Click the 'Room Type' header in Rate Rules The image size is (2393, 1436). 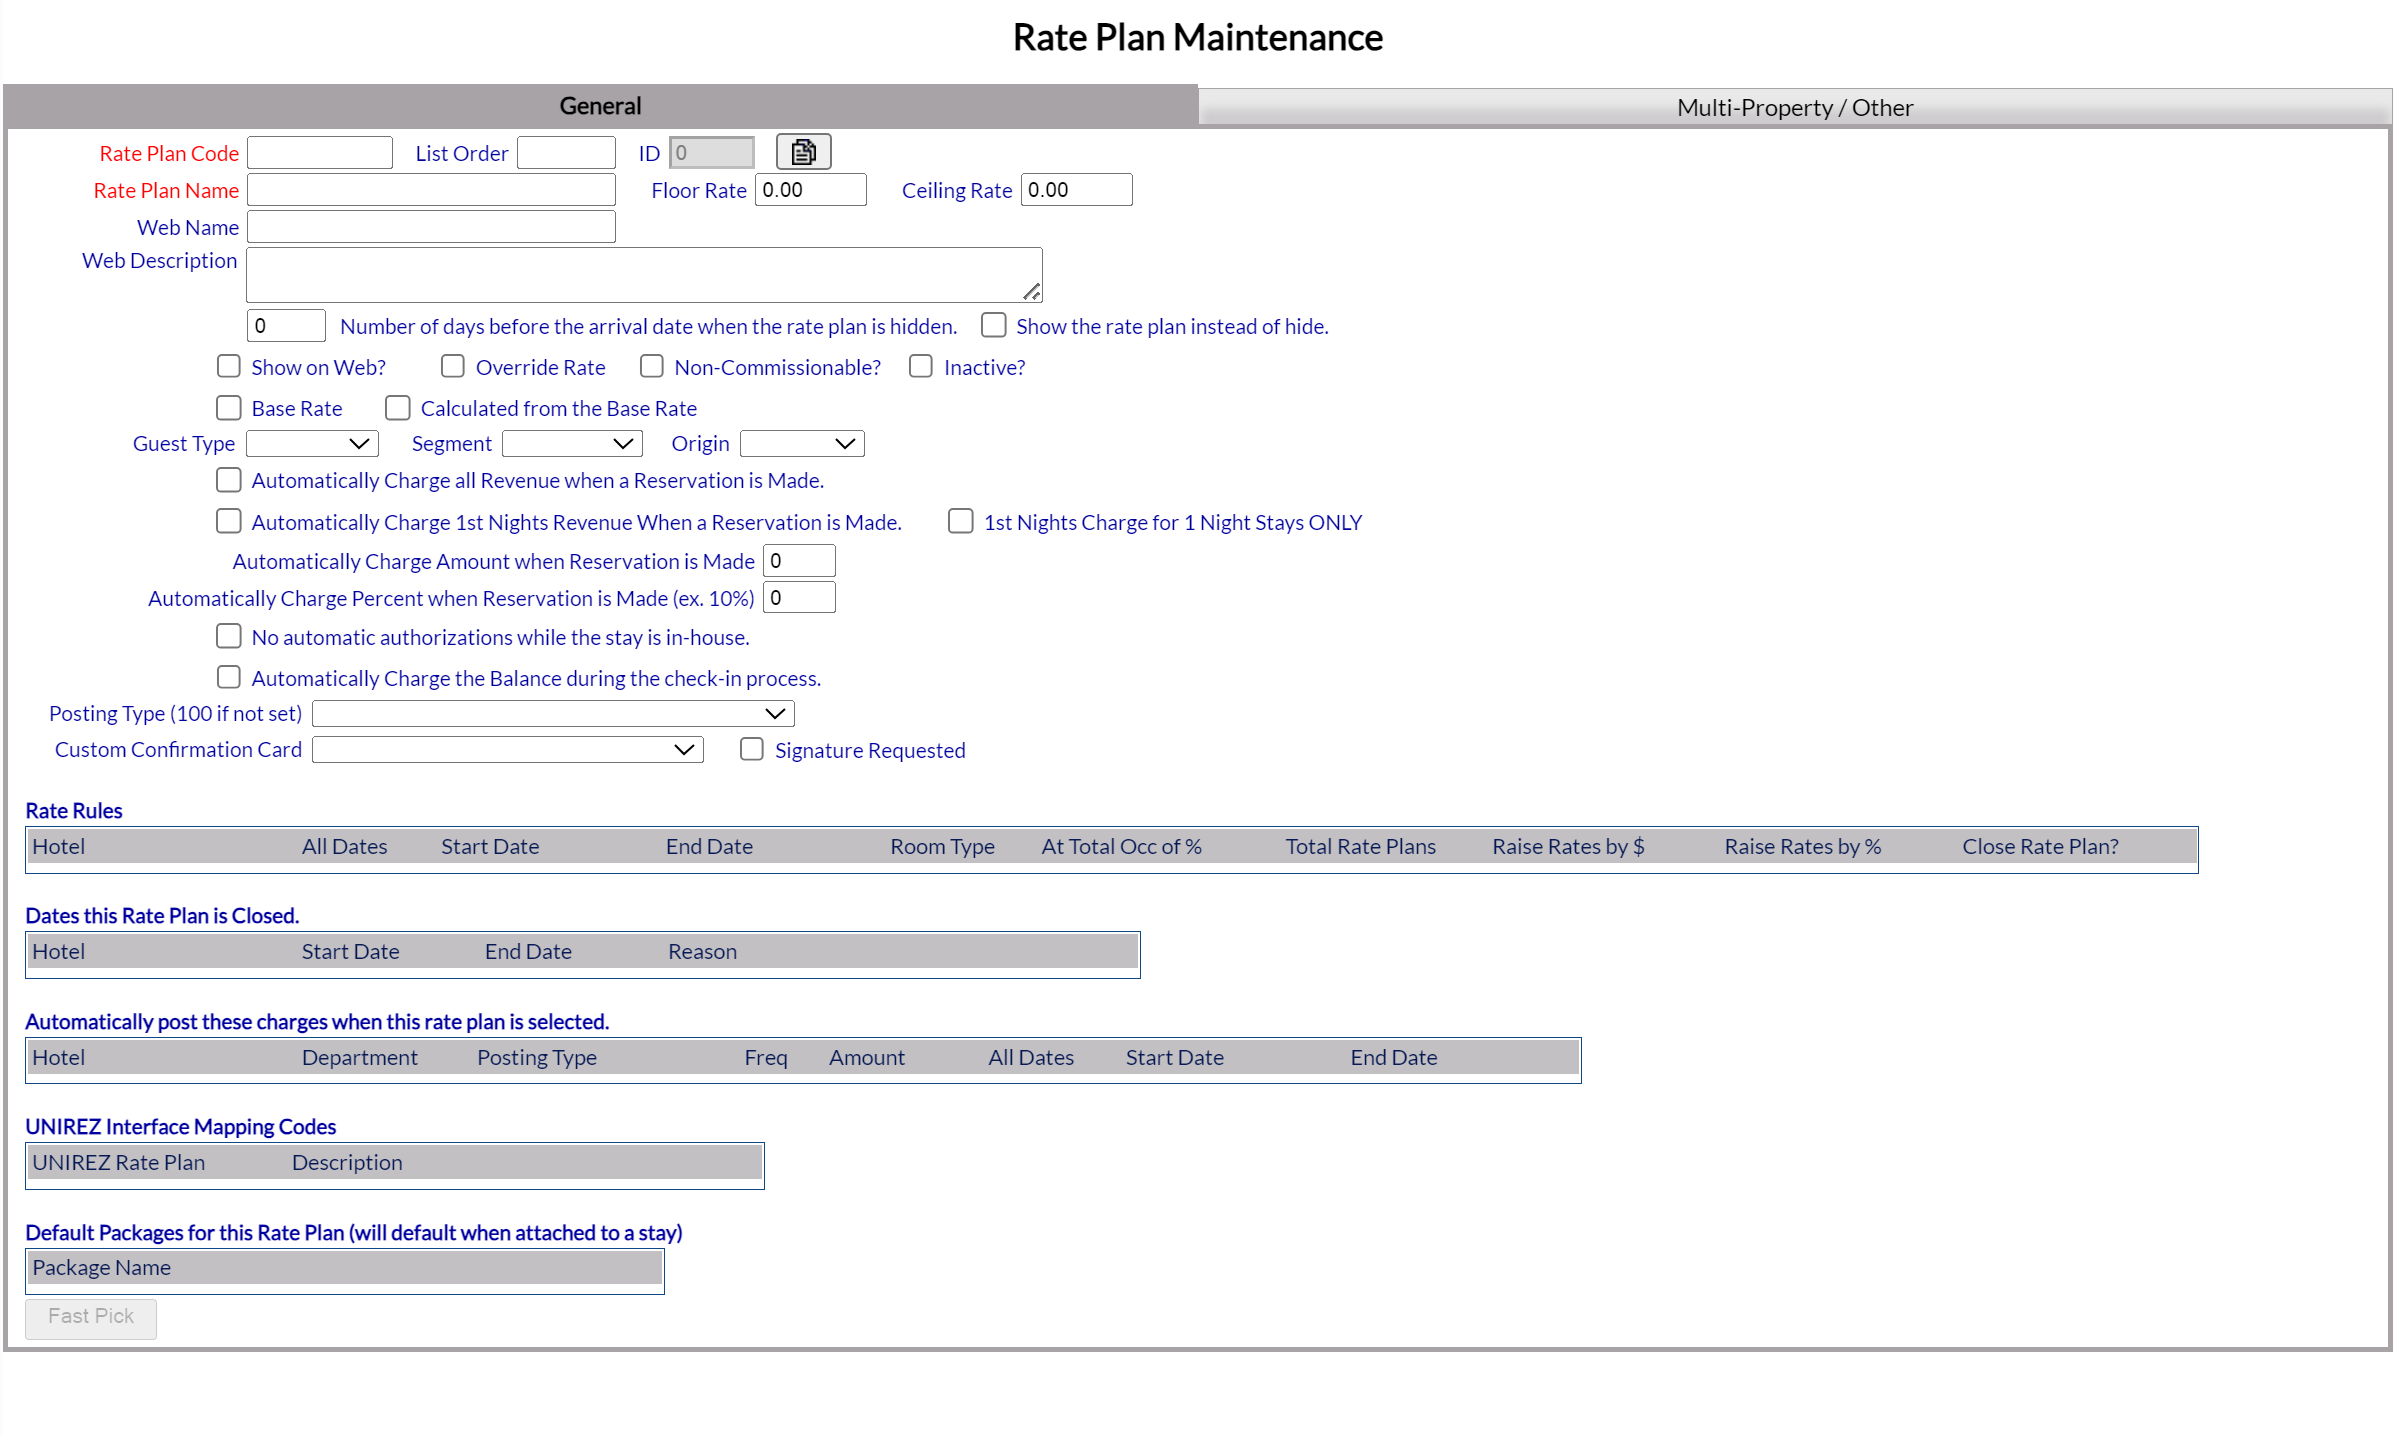(942, 846)
